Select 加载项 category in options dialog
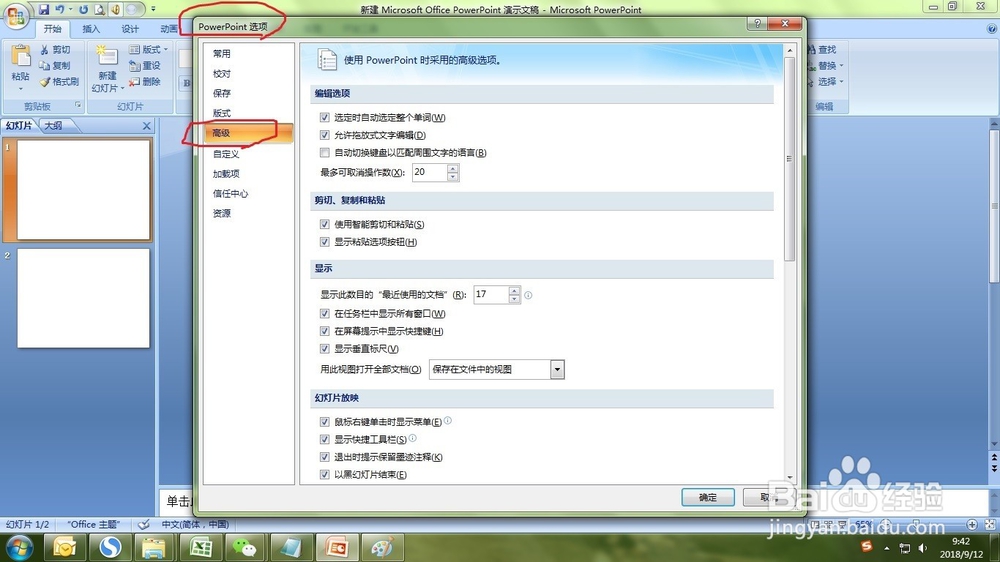 (226, 174)
